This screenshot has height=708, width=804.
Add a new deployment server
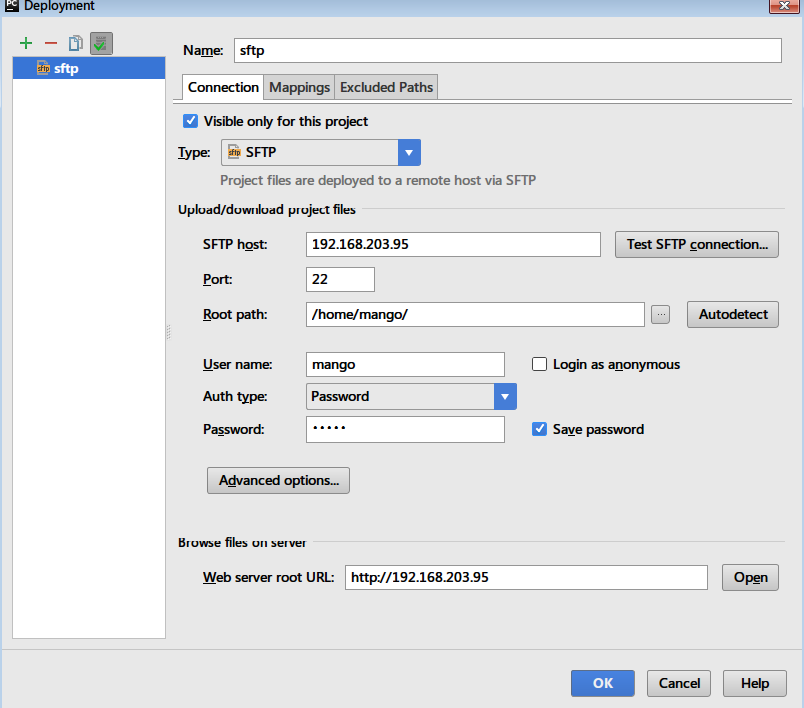[x=26, y=43]
